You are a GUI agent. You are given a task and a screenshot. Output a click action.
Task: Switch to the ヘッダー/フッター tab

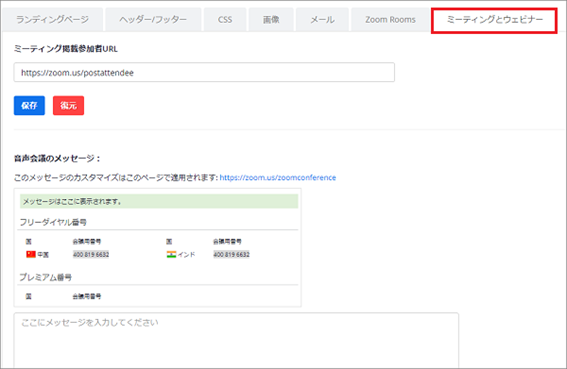pyautogui.click(x=153, y=20)
